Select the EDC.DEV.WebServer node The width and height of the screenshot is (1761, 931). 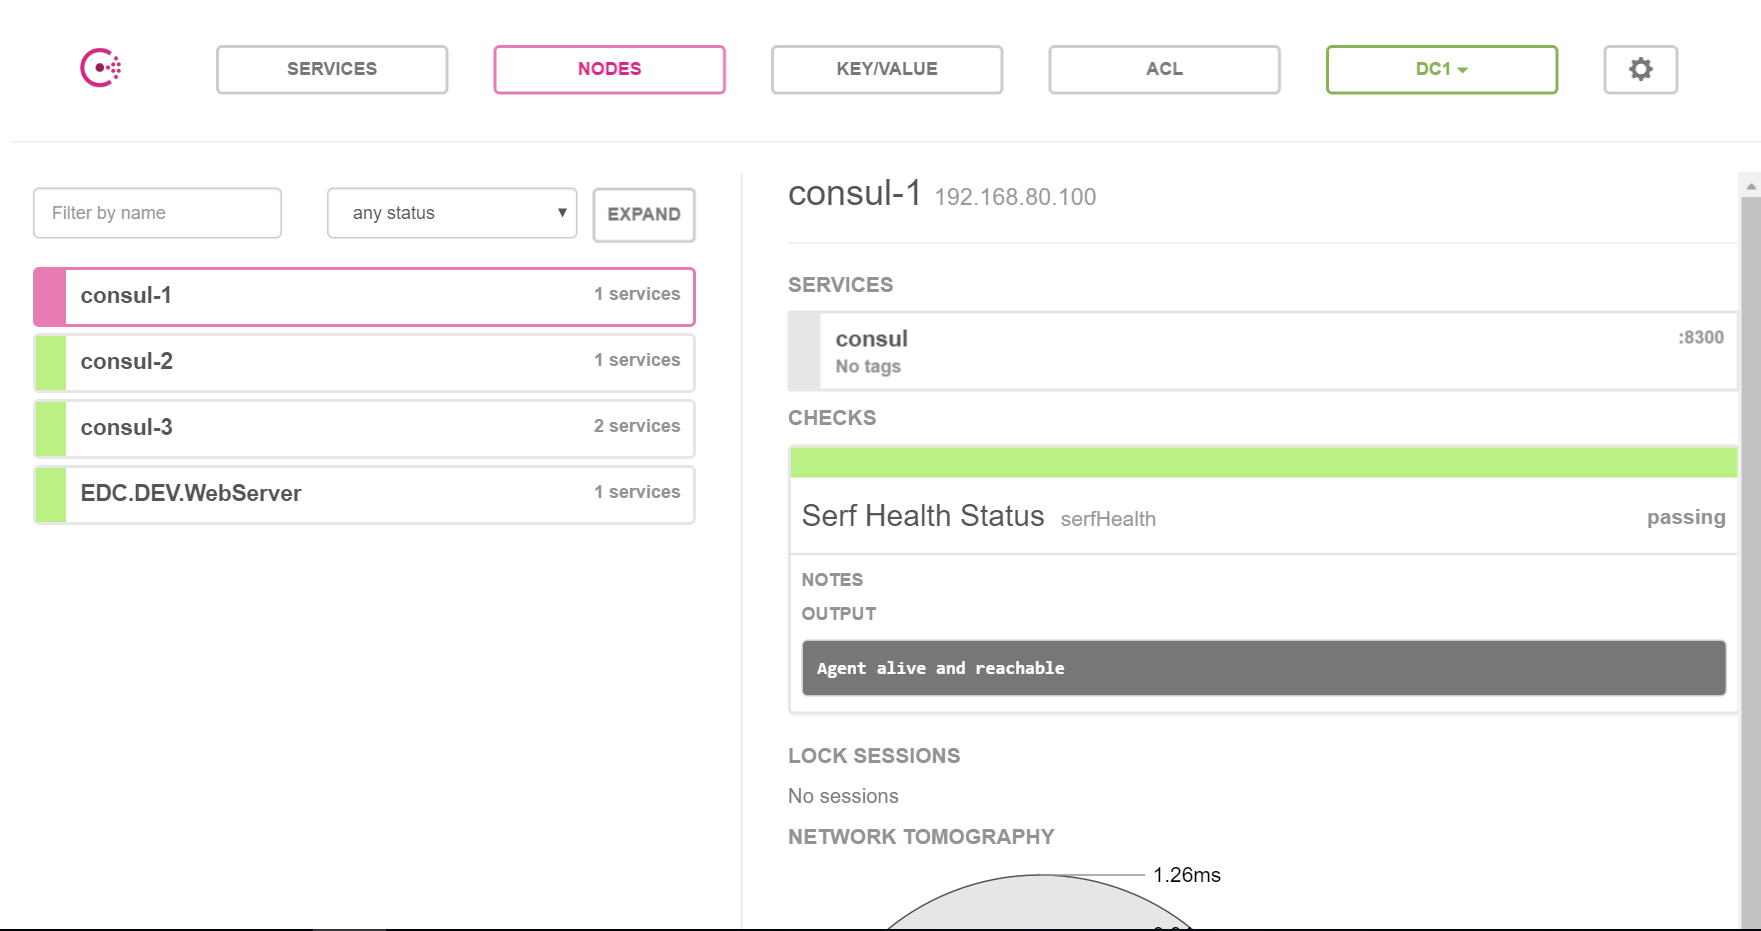tap(364, 494)
